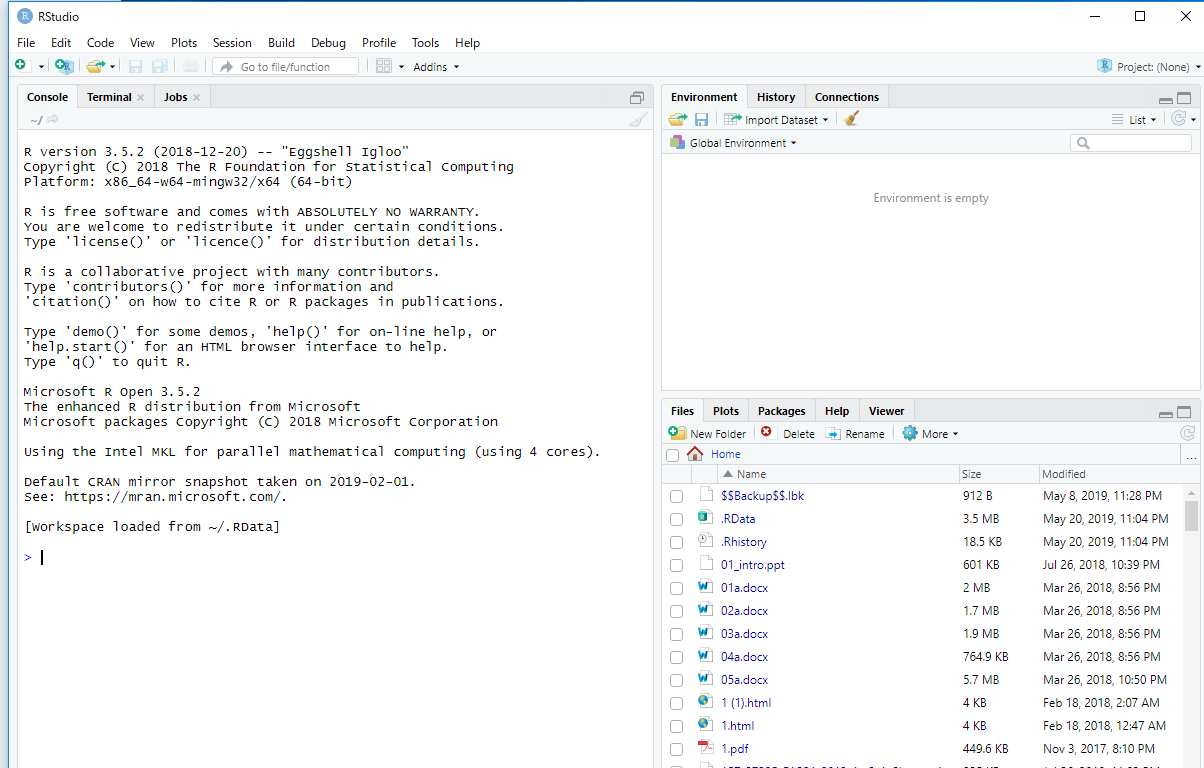The width and height of the screenshot is (1204, 768).
Task: Tick the checkbox for $$Backup$$.lbk
Action: [x=677, y=496]
